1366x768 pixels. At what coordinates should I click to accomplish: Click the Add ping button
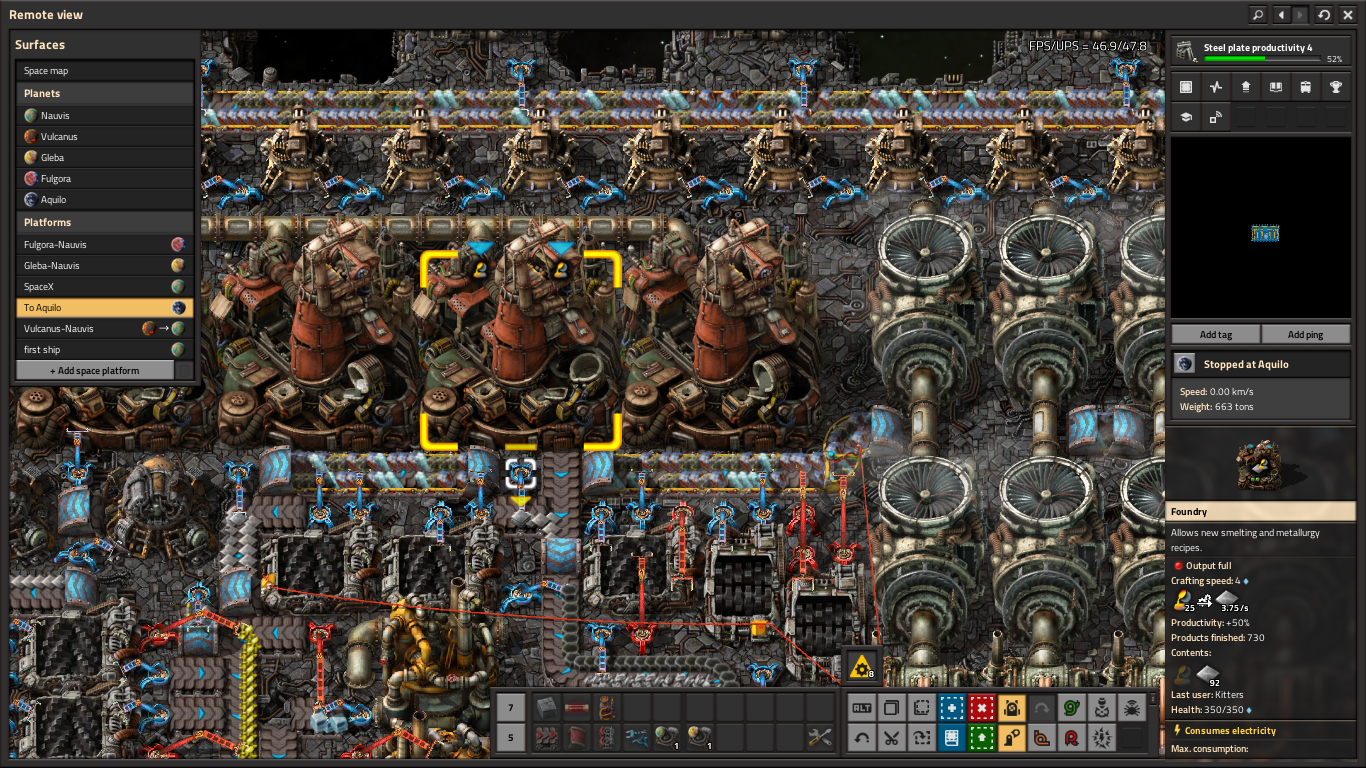pos(1305,334)
